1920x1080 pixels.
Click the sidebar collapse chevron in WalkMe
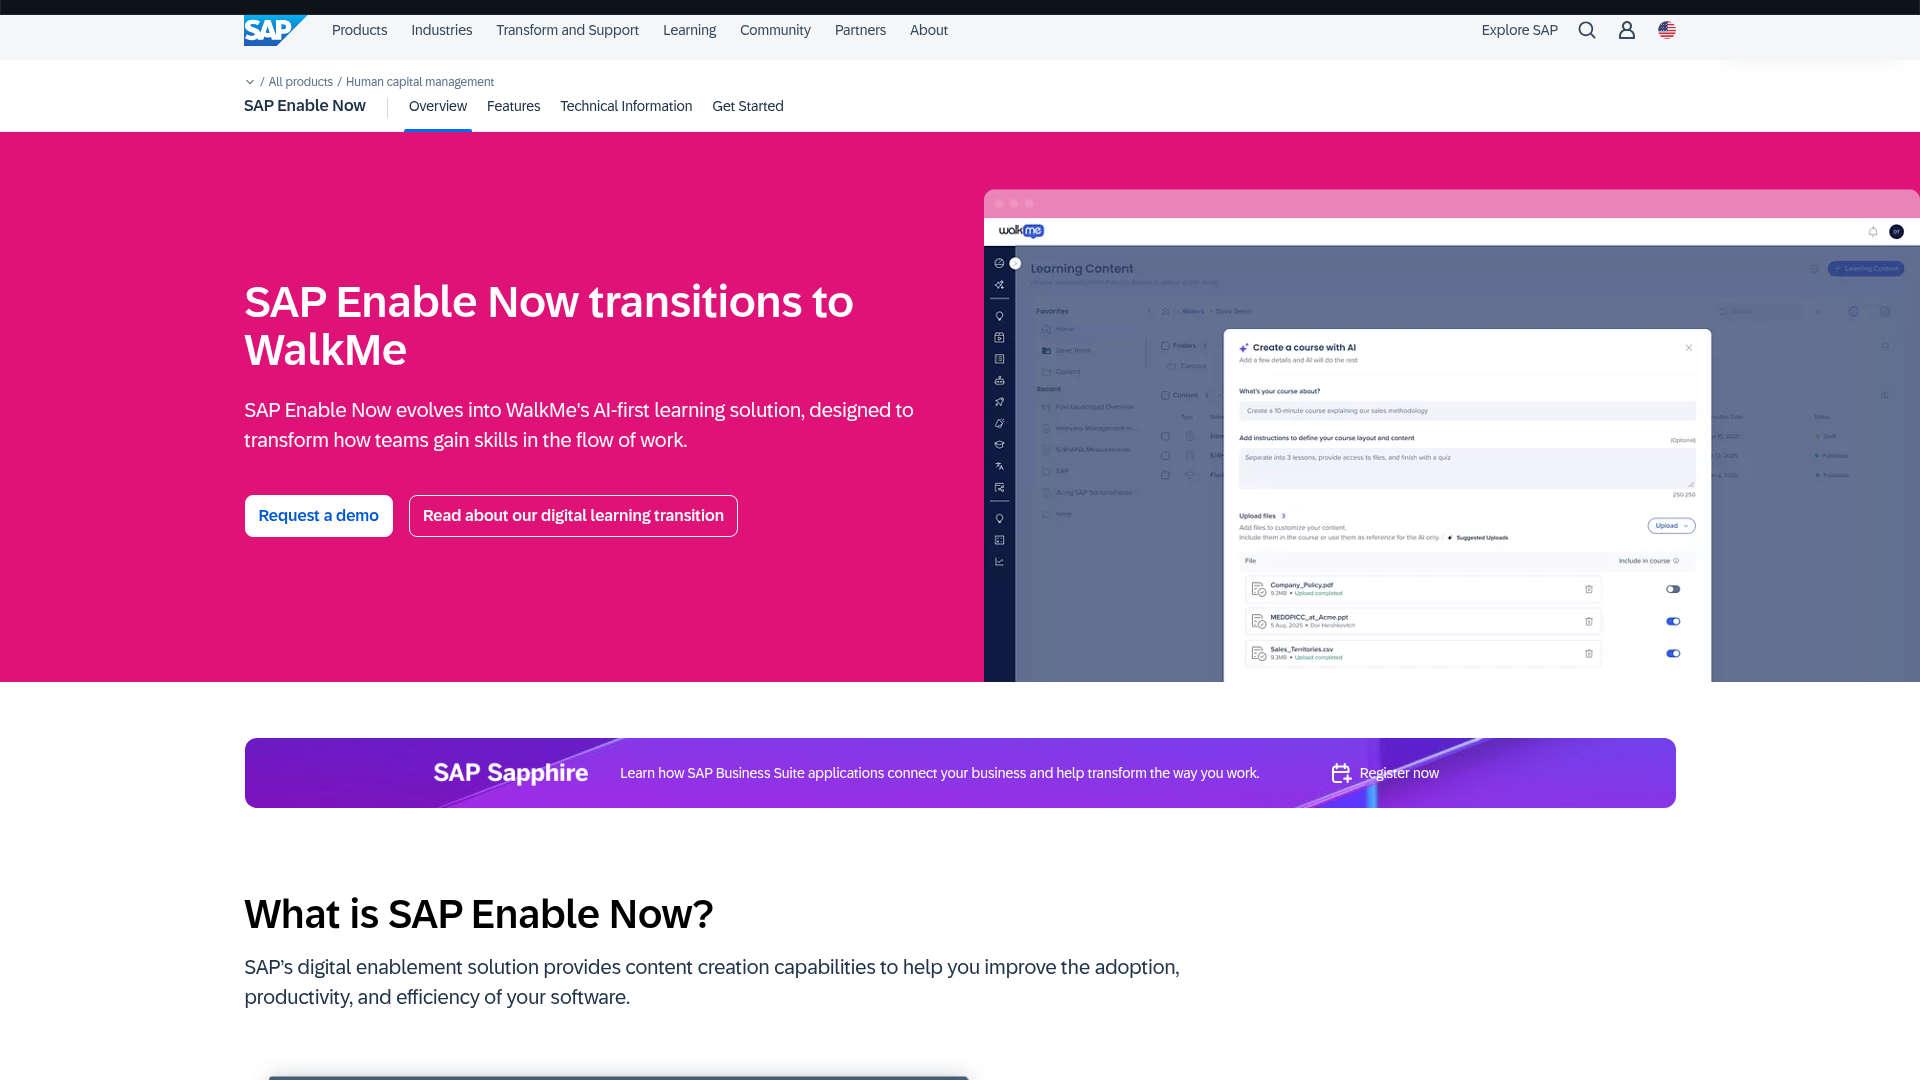tap(1015, 263)
